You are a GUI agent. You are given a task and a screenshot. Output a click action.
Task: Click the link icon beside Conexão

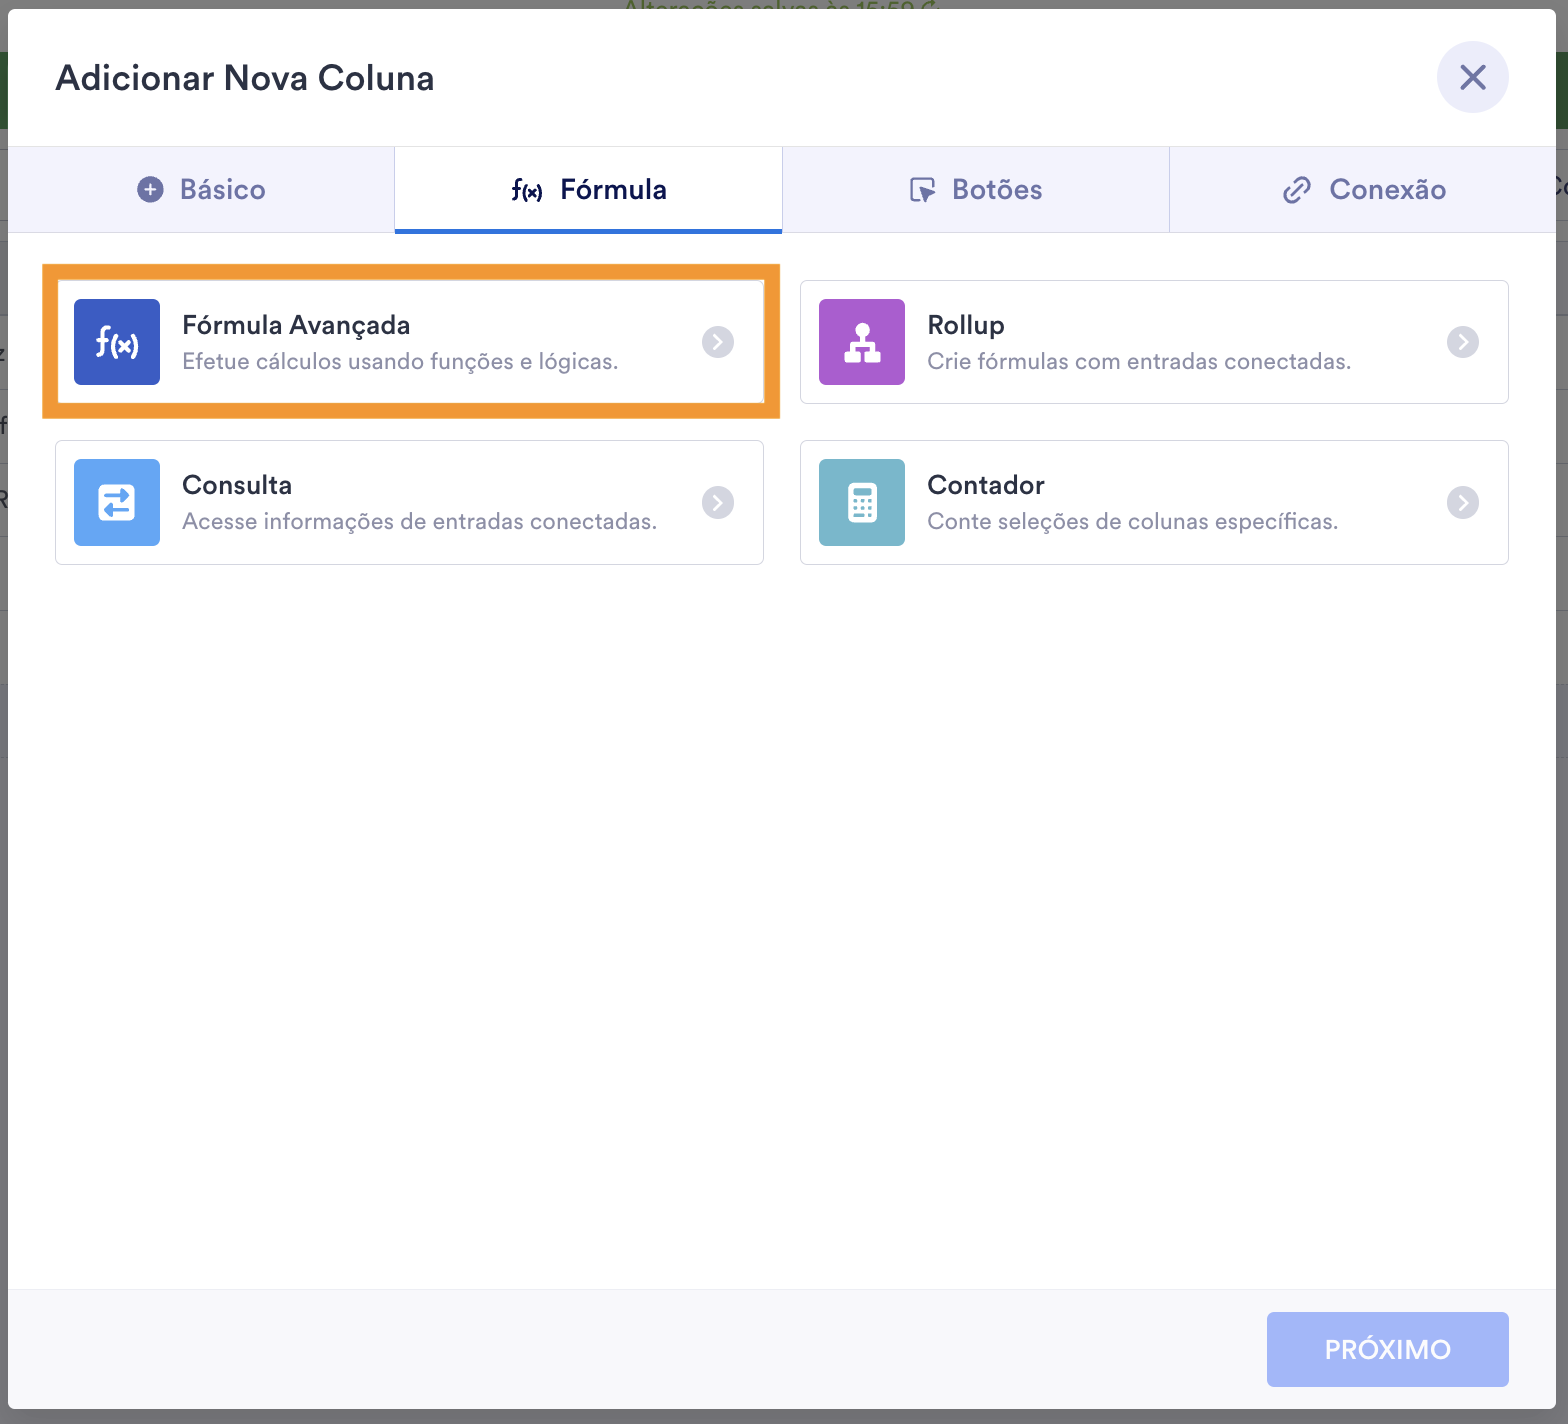tap(1297, 190)
